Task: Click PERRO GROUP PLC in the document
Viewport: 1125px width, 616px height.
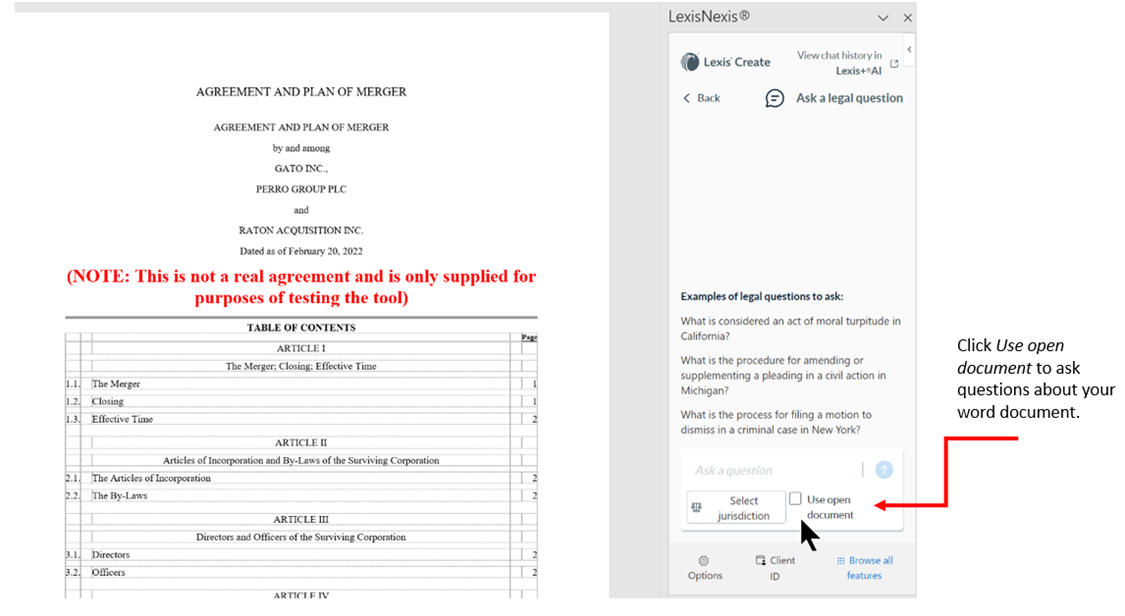Action: [301, 189]
